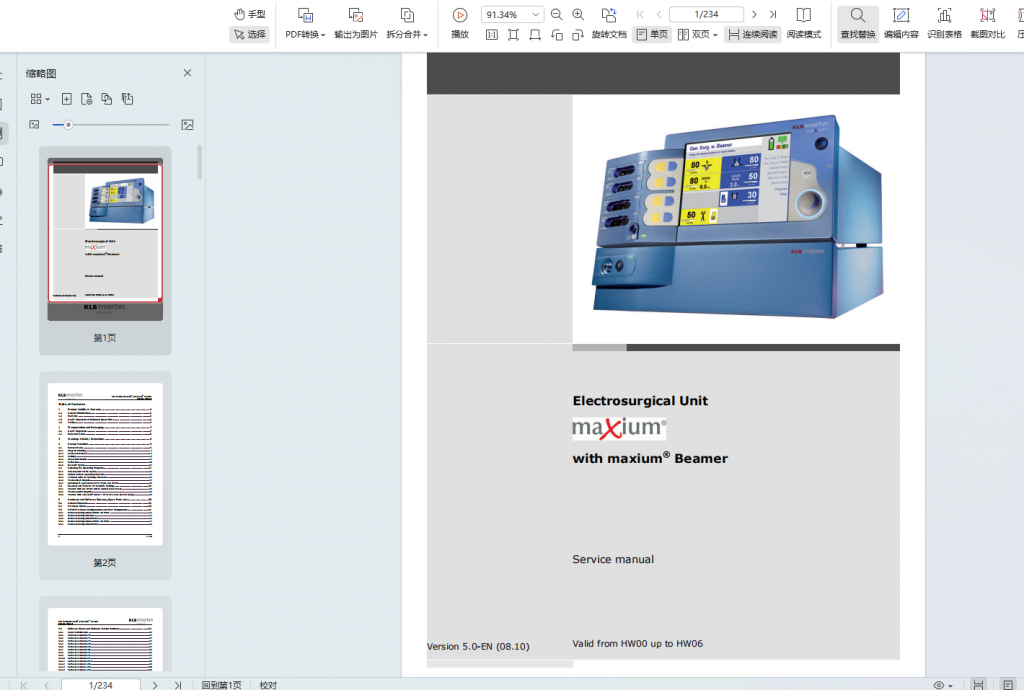Image resolution: width=1024 pixels, height=690 pixels.
Task: Click the maxium logo on the page
Action: tap(619, 428)
